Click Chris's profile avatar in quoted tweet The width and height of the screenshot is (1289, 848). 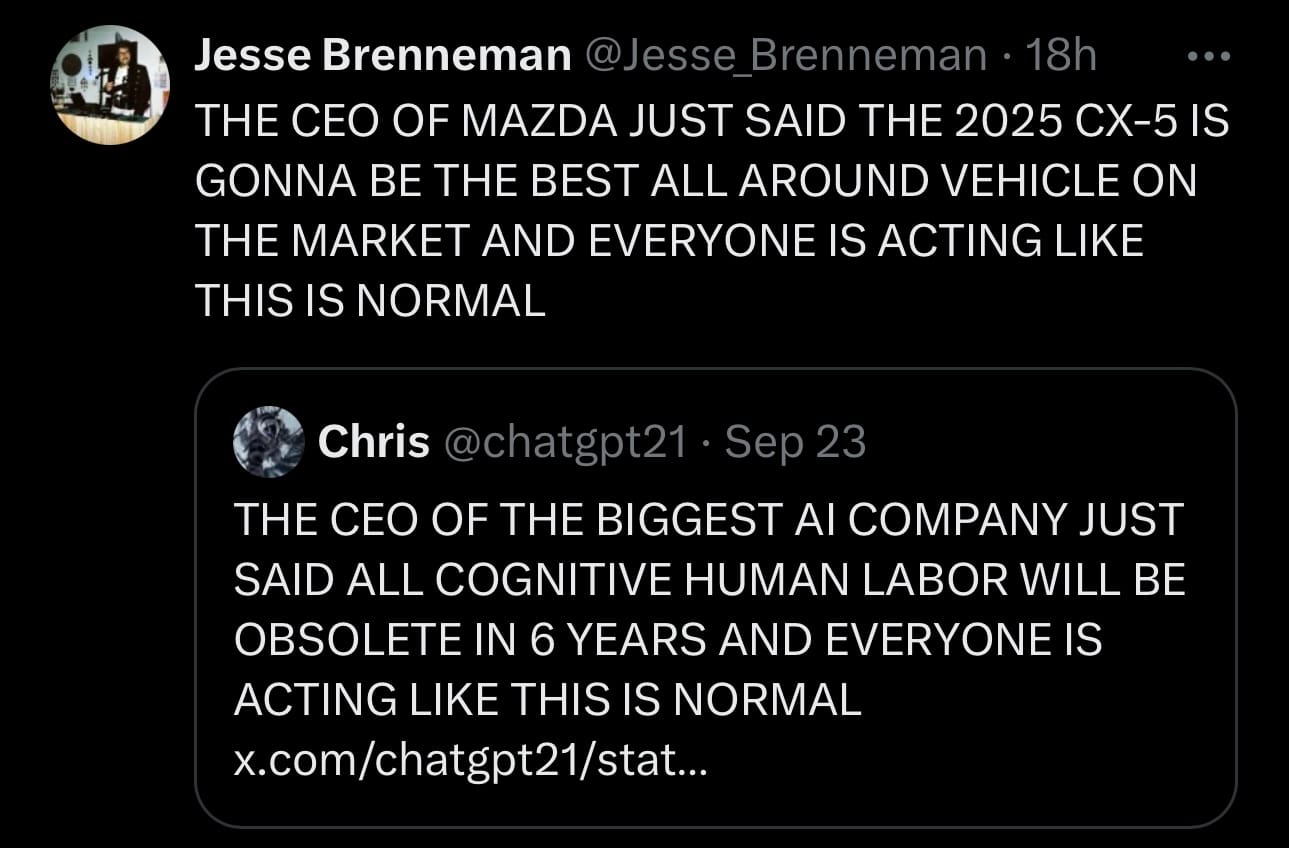[268, 442]
